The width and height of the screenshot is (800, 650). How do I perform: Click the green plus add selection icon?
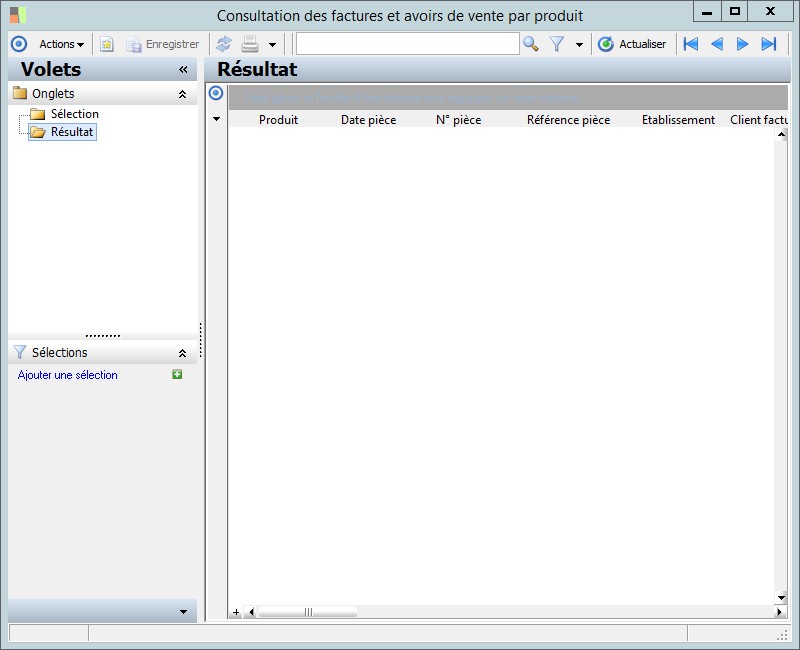point(177,374)
